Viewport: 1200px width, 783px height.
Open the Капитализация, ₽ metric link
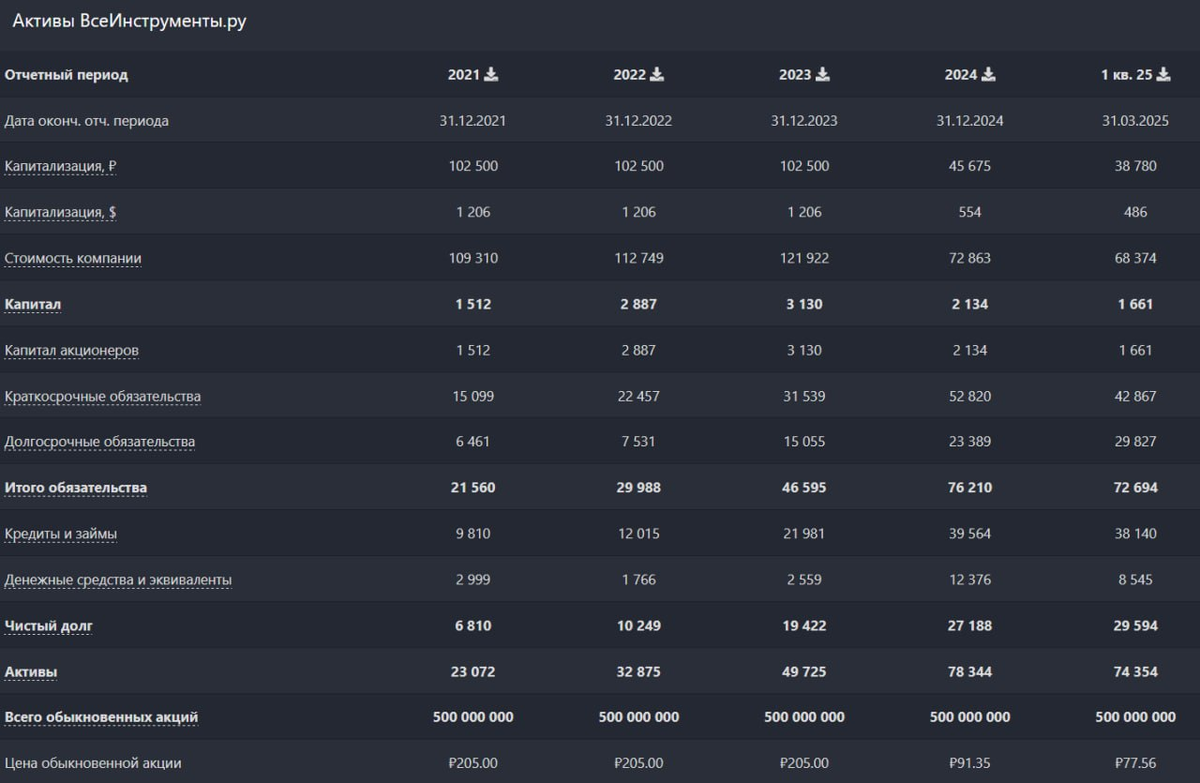point(60,167)
